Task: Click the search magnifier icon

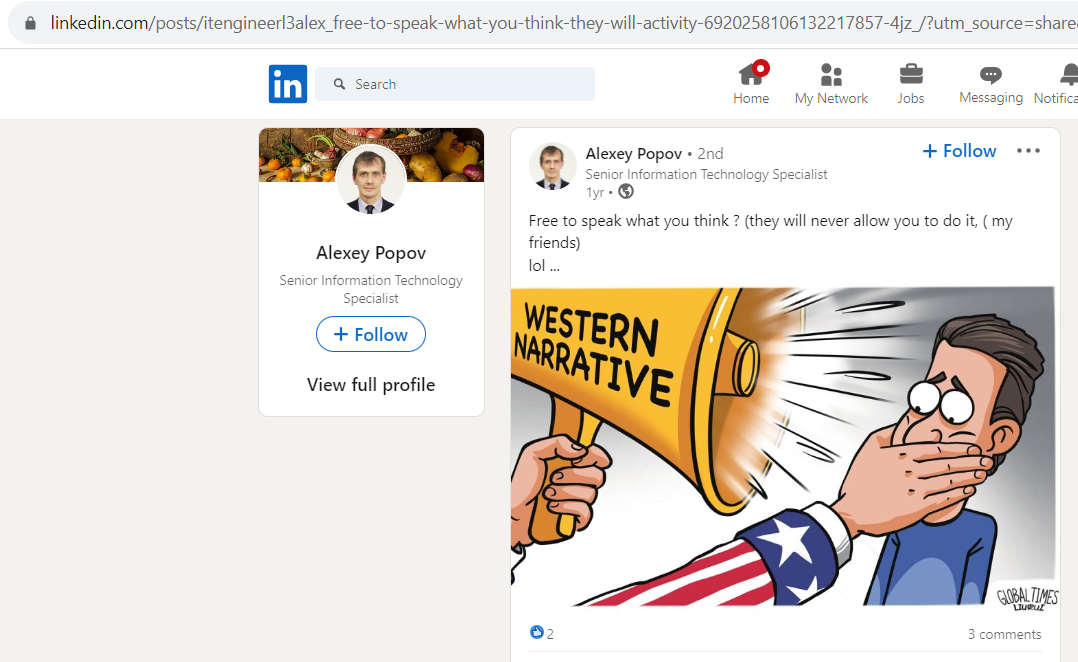Action: pos(339,84)
